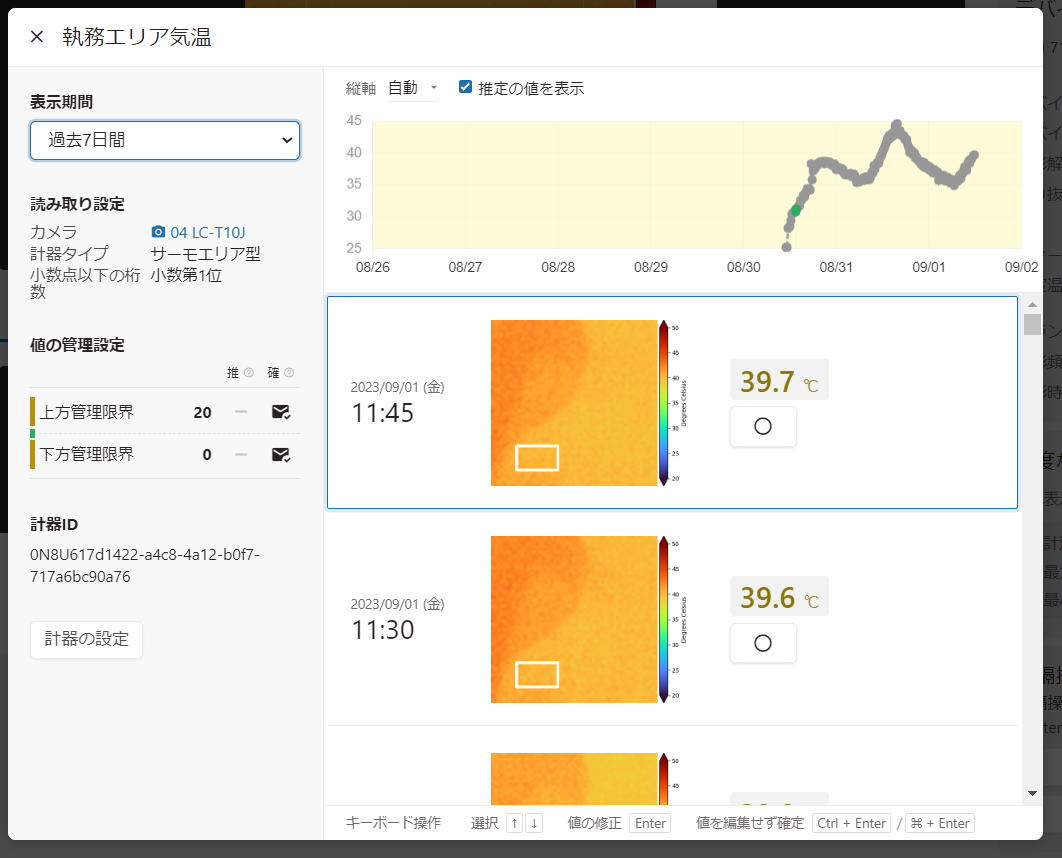The image size is (1062, 858).
Task: Click the camera icon beside 04 LC-T10J
Action: (x=158, y=232)
